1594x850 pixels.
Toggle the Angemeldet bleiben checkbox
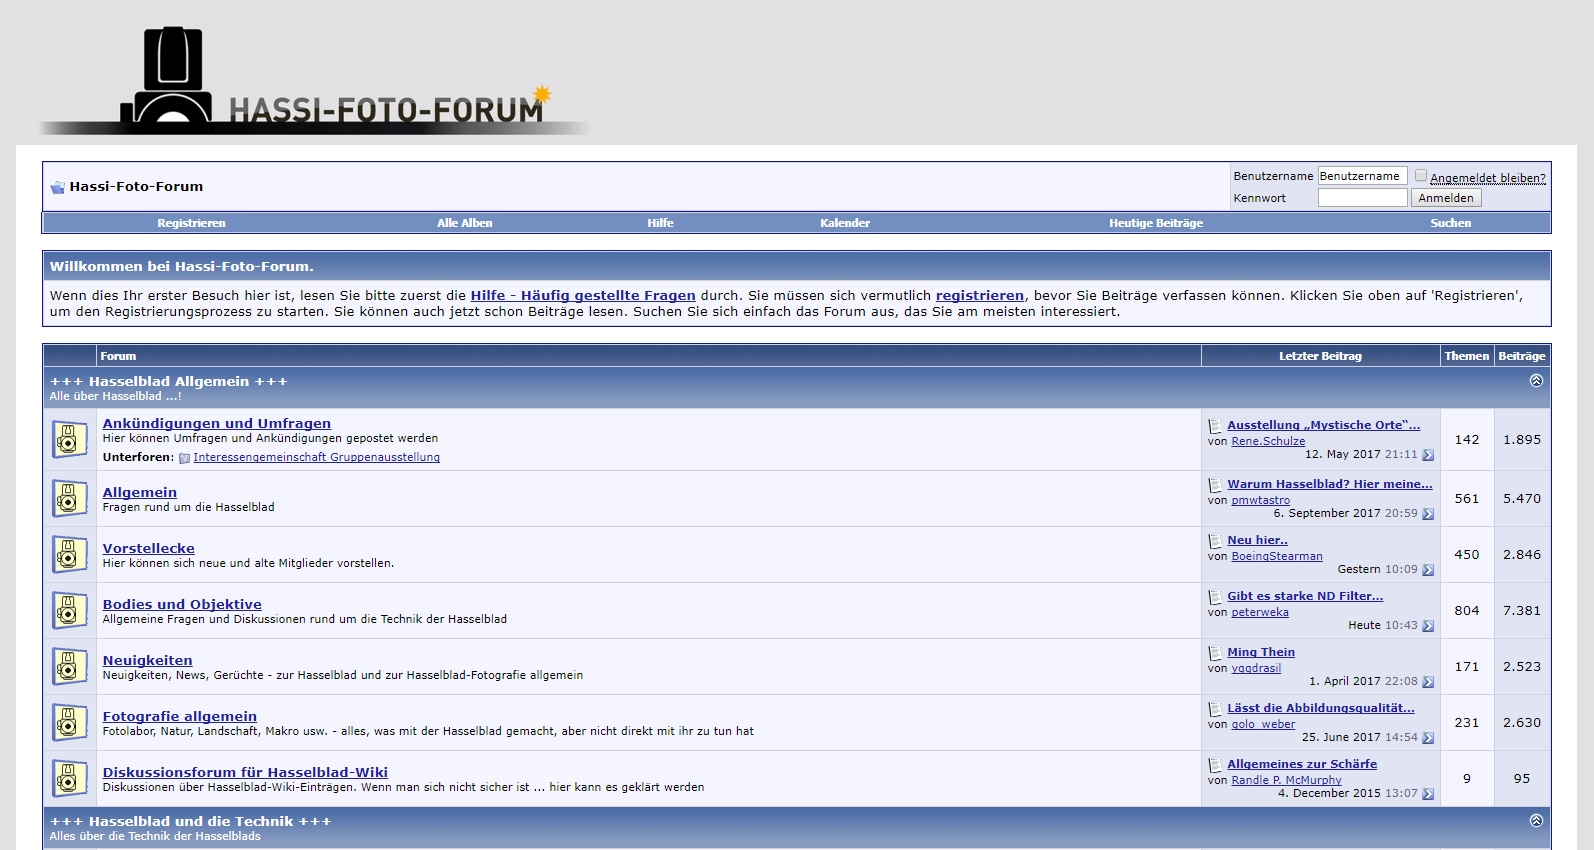1421,176
